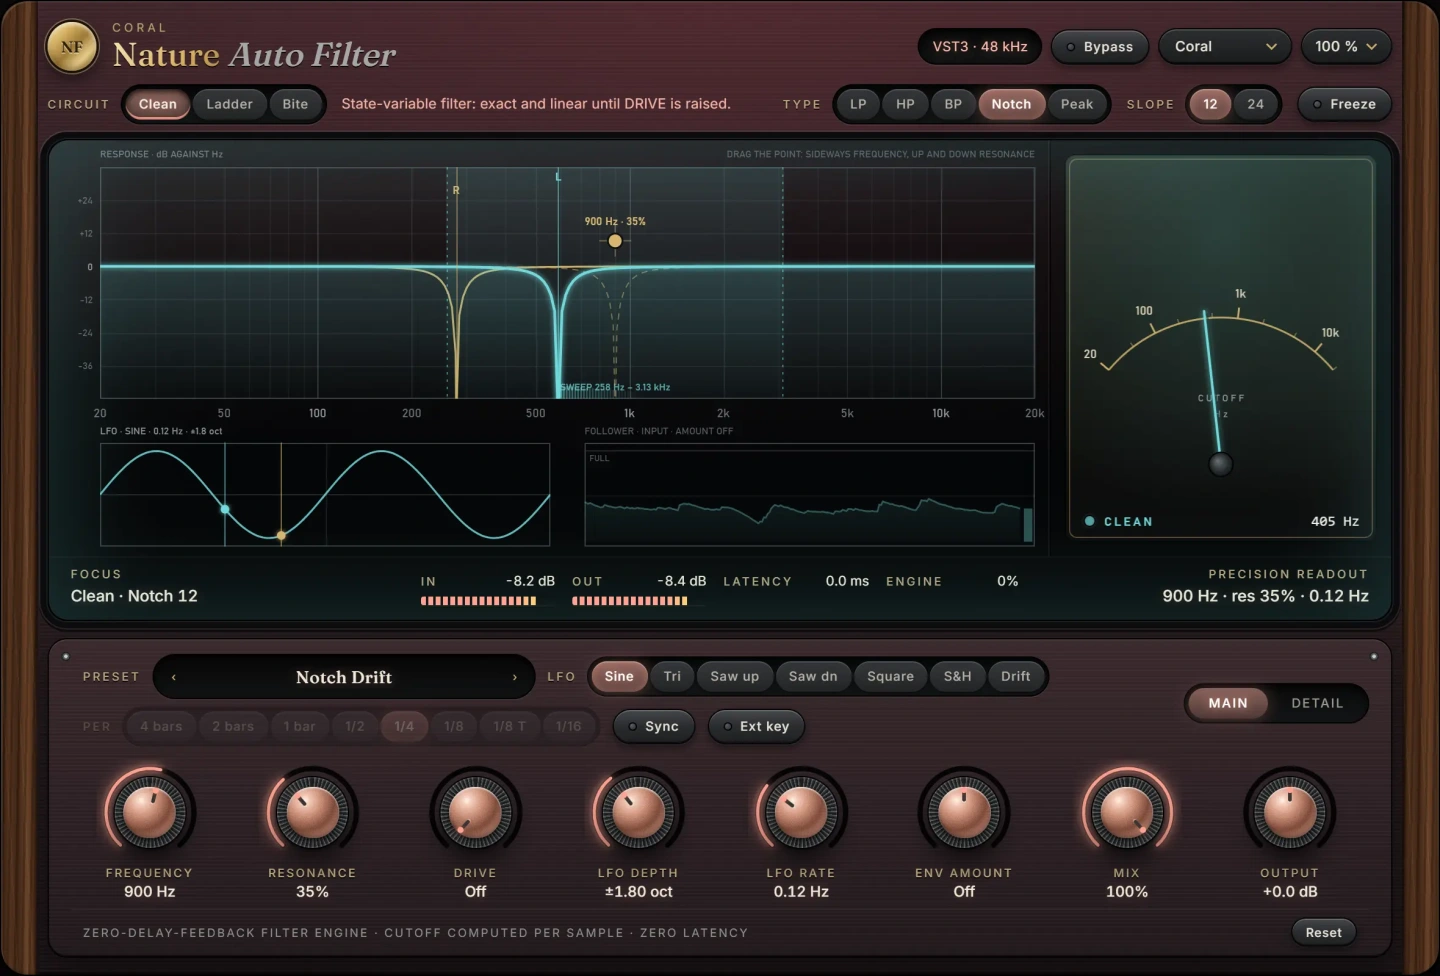Enable Ext key
This screenshot has height=976, width=1440.
(x=756, y=726)
